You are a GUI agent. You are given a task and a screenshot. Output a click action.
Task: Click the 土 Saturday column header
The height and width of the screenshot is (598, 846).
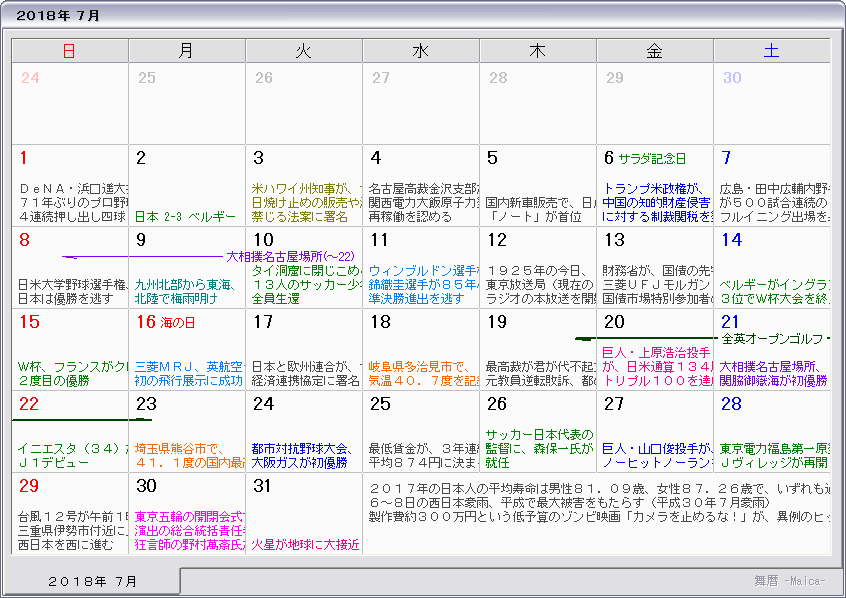772,51
